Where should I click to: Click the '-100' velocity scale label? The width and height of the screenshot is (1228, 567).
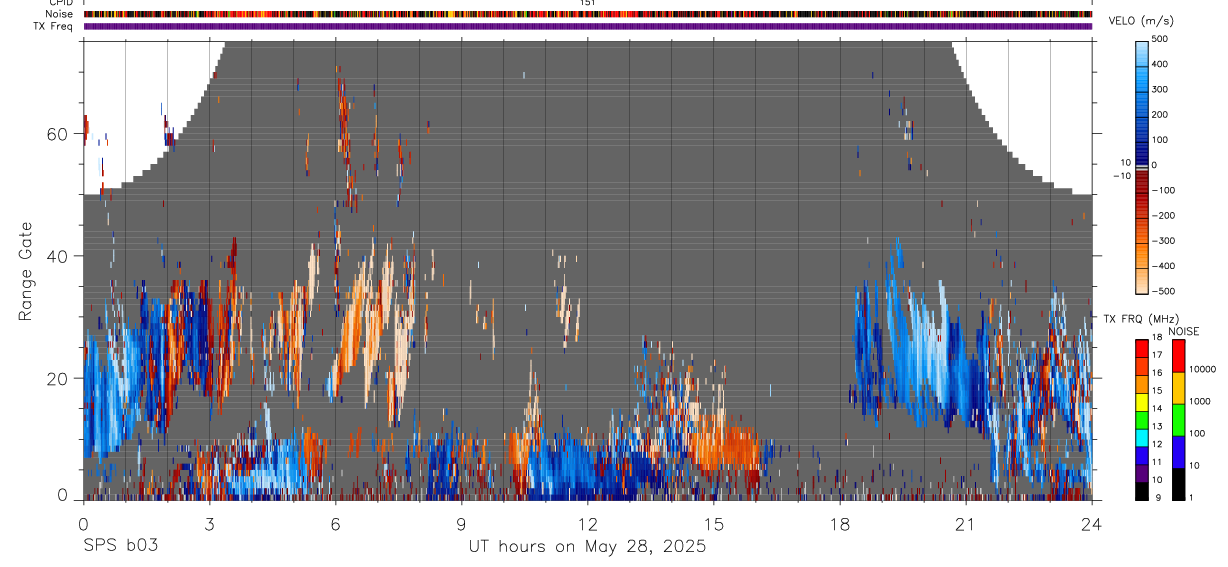click(1163, 190)
